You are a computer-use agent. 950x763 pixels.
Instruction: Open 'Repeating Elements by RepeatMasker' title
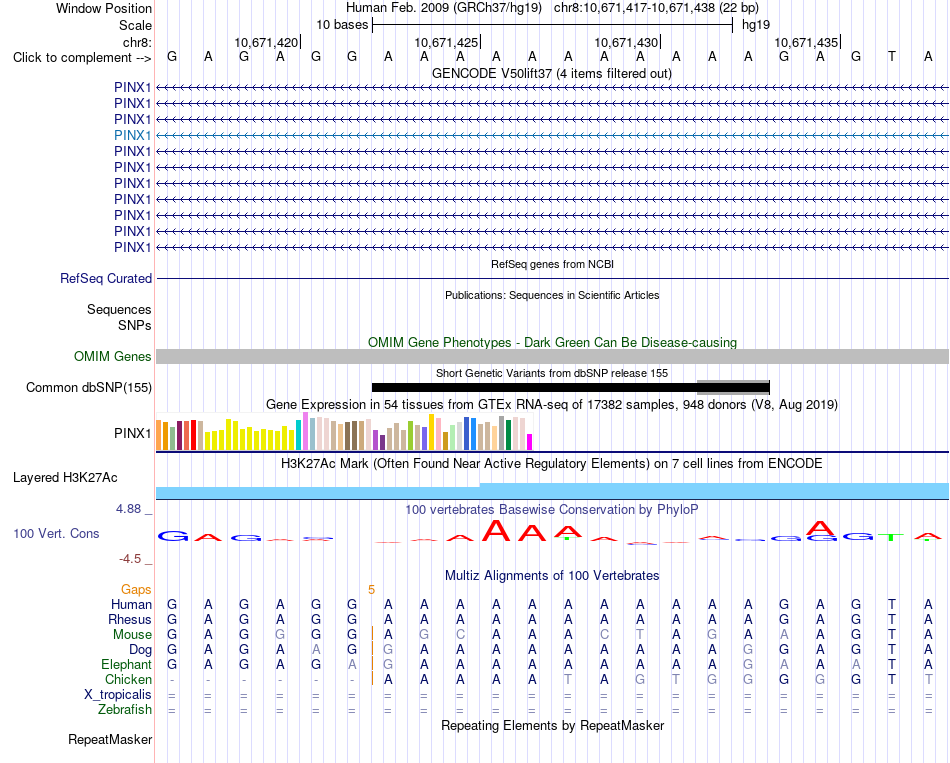coord(552,725)
